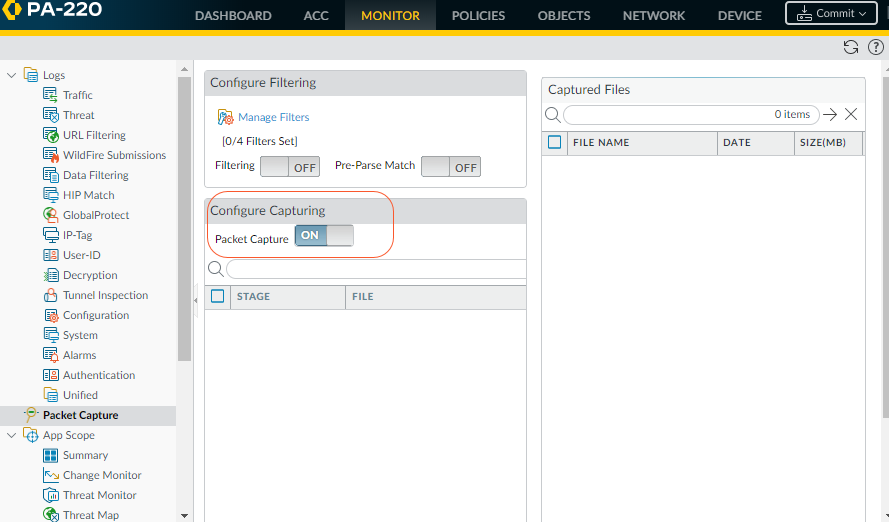Click the Manage Filters funnel icon
The width and height of the screenshot is (889, 522).
(225, 117)
